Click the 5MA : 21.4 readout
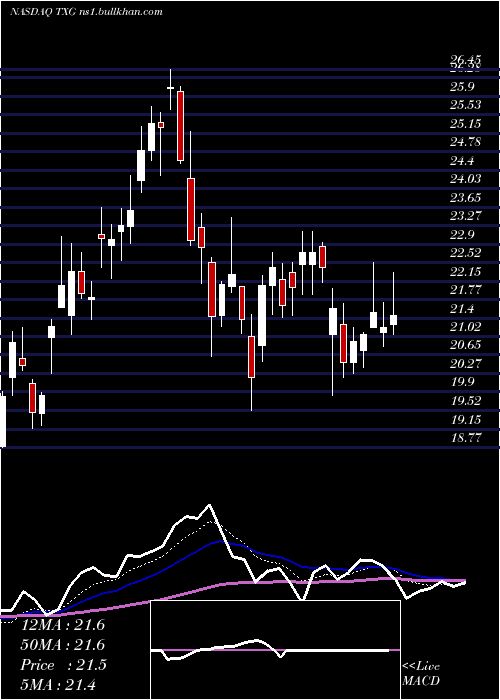 (59, 685)
